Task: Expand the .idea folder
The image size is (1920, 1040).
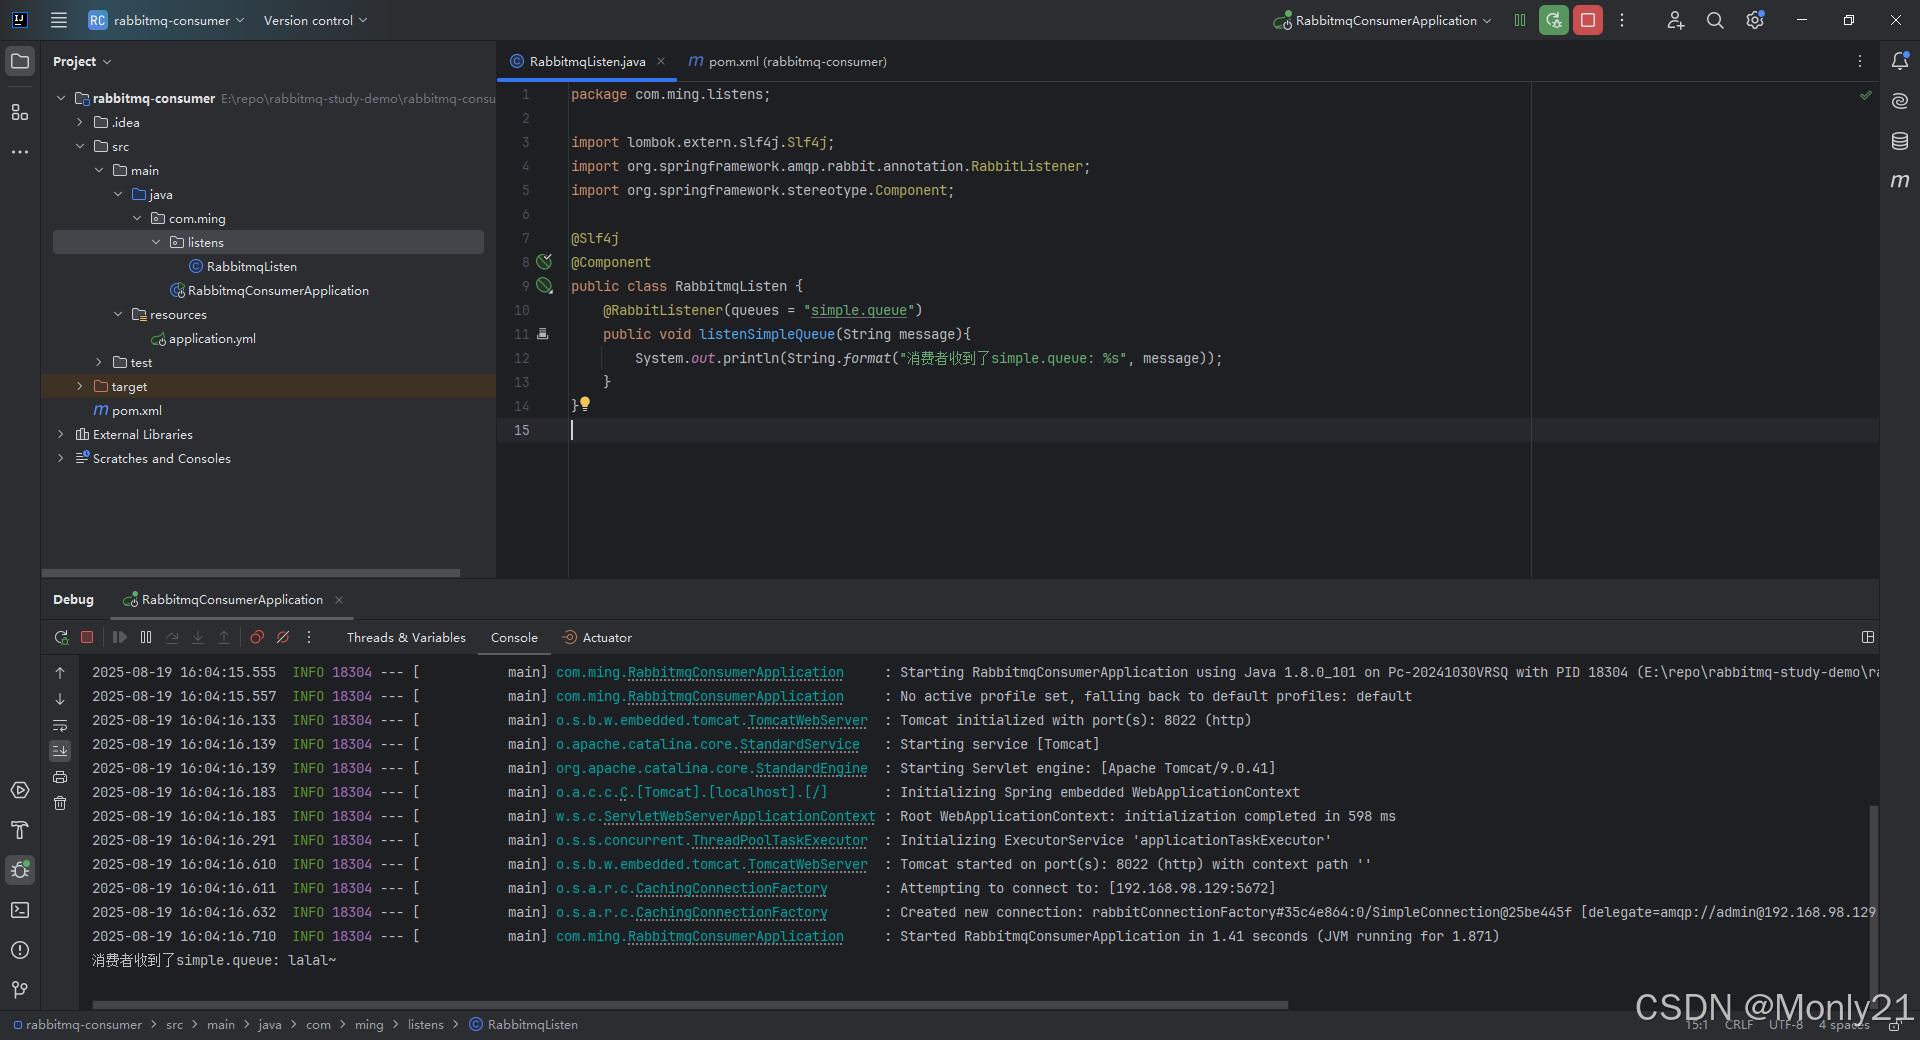Action: (x=80, y=122)
